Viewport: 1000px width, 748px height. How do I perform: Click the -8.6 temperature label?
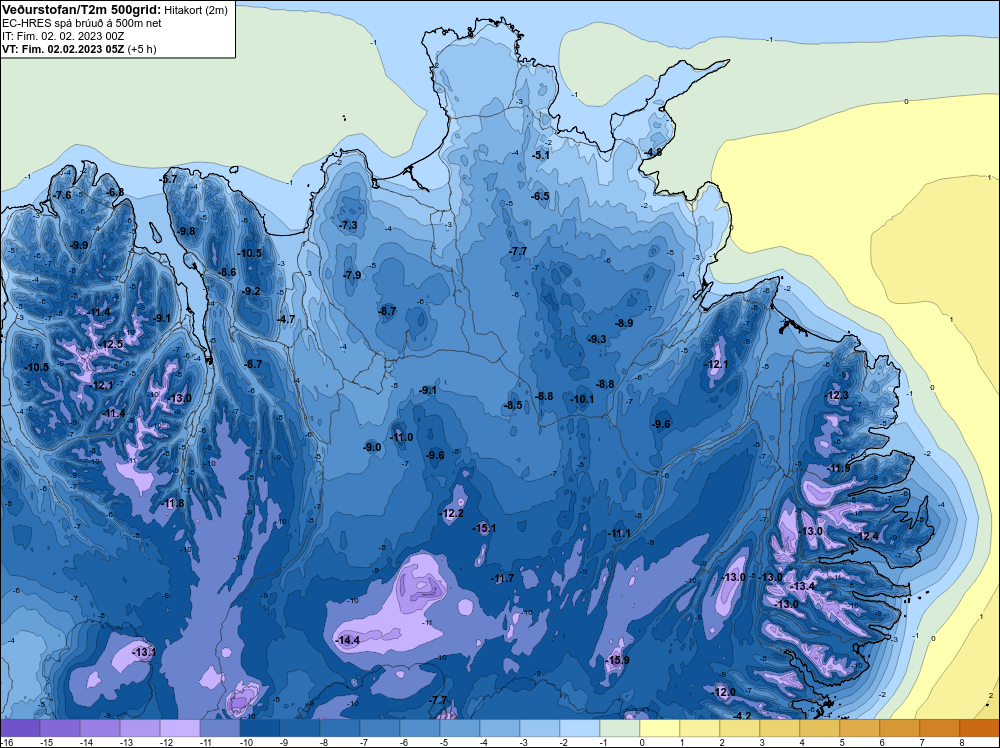pos(227,272)
